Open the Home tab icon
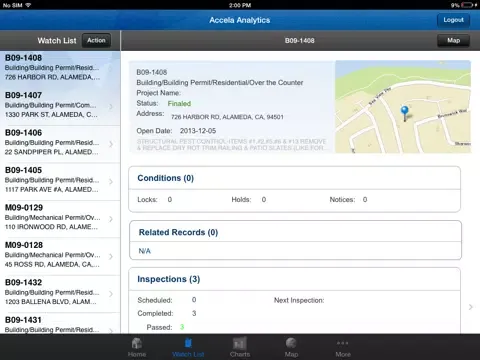The height and width of the screenshot is (360, 480). [x=137, y=343]
